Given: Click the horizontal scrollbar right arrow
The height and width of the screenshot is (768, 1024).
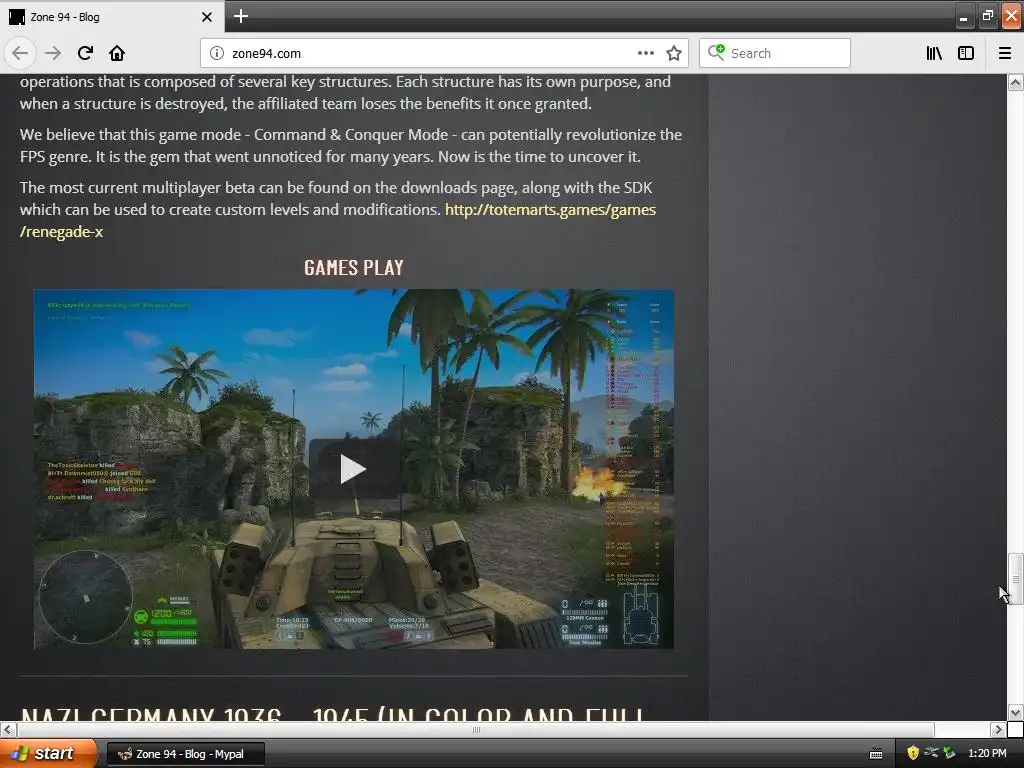Looking at the screenshot, I should point(998,729).
